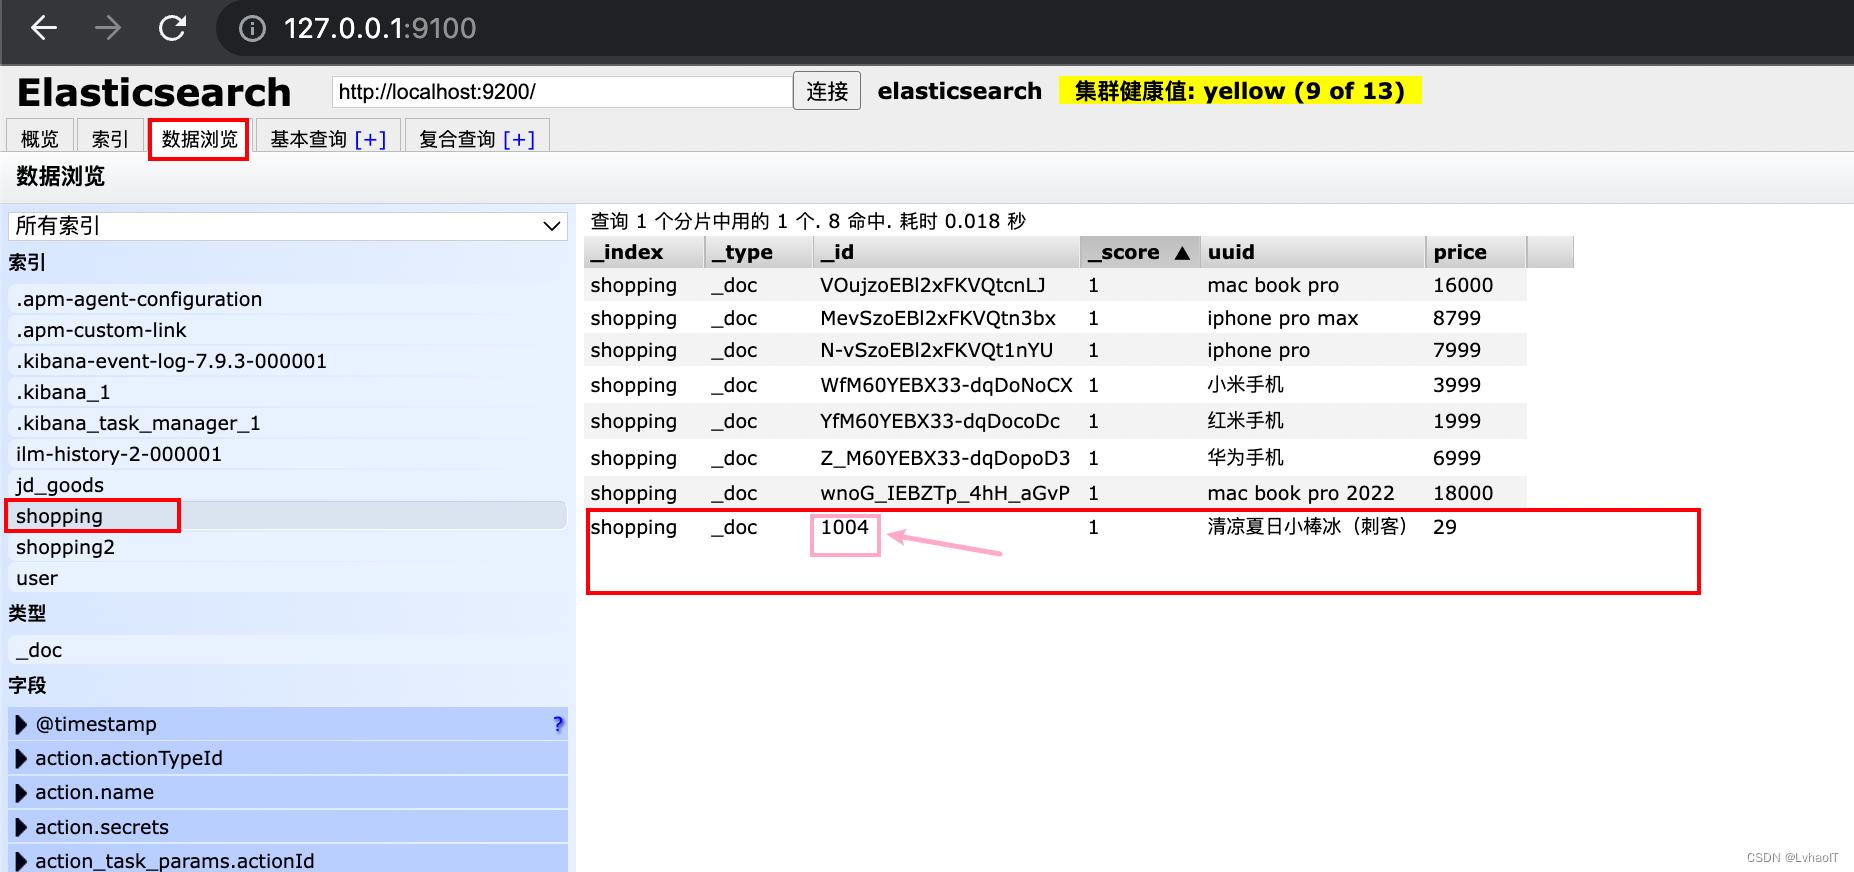
Task: Select the .apm-agent-configuration index
Action: [x=288, y=299]
